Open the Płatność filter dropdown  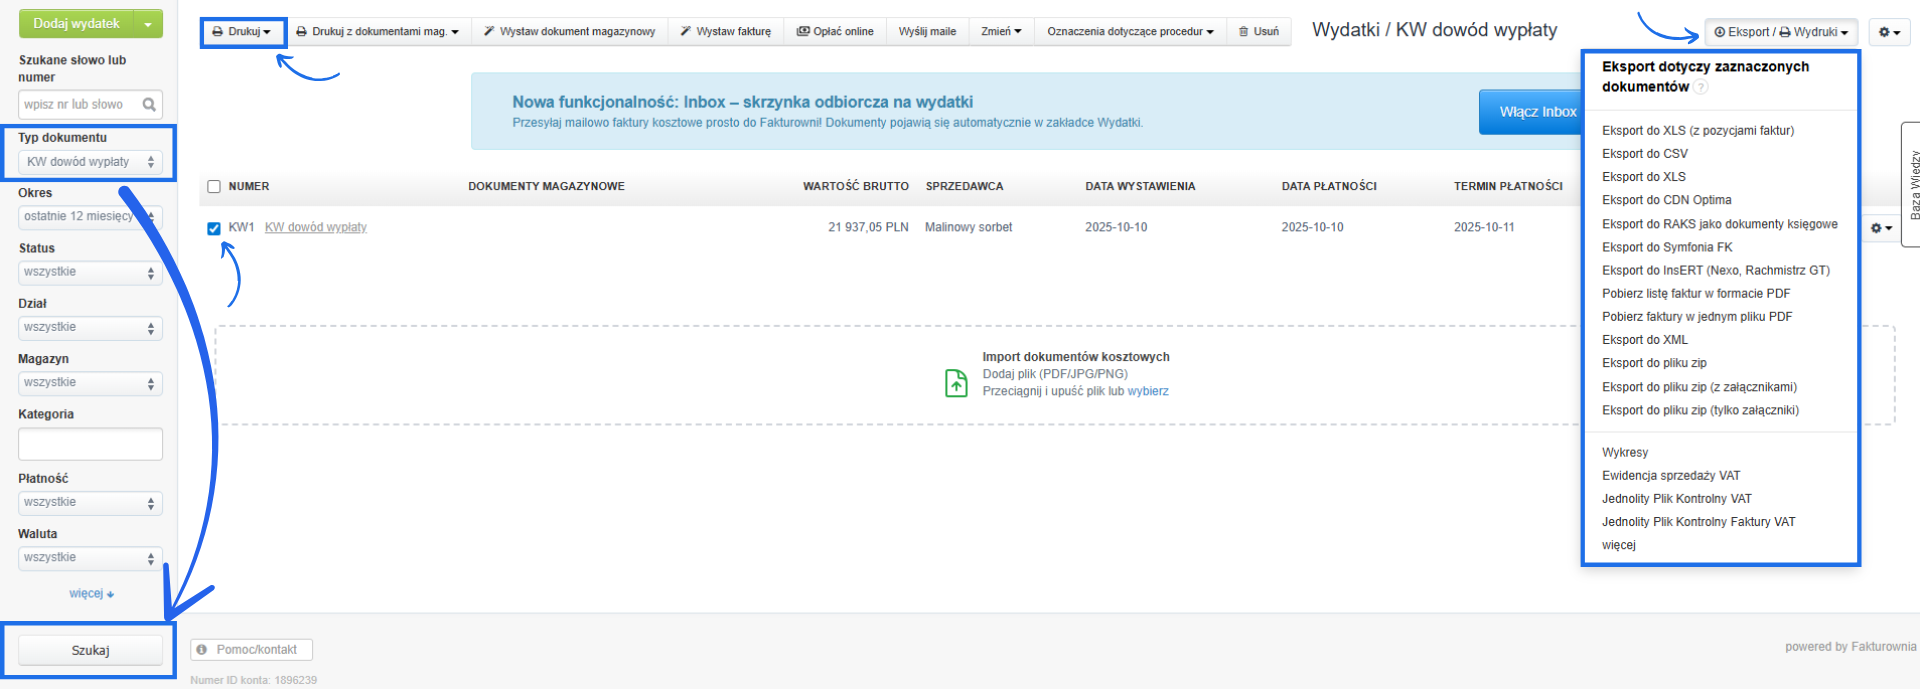[90, 503]
